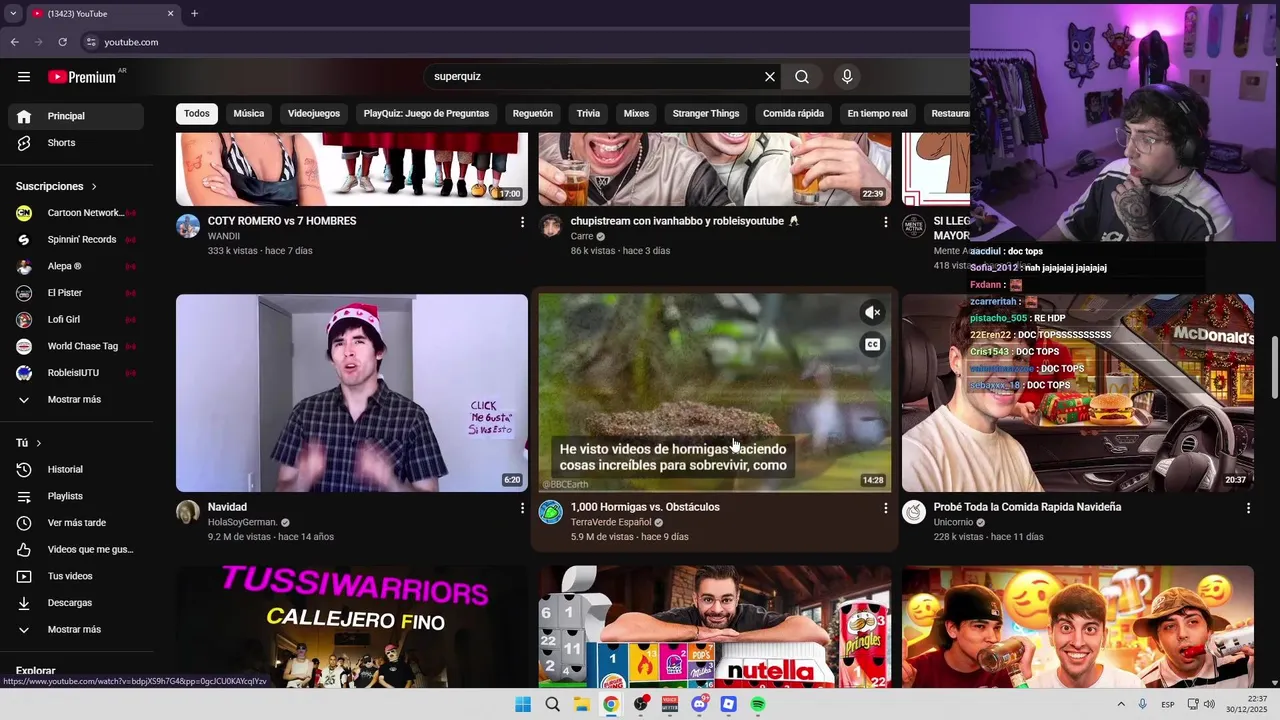Select the Trivia filter chip

(x=588, y=114)
